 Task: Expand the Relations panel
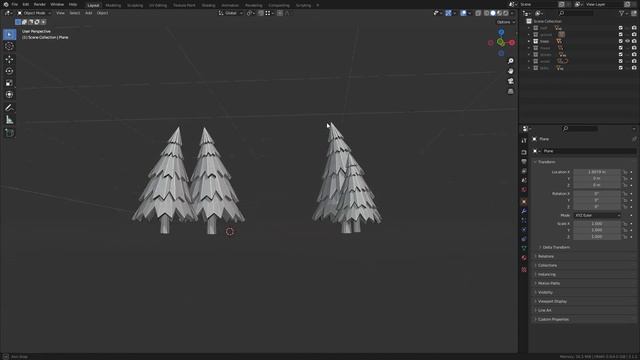pyautogui.click(x=546, y=256)
